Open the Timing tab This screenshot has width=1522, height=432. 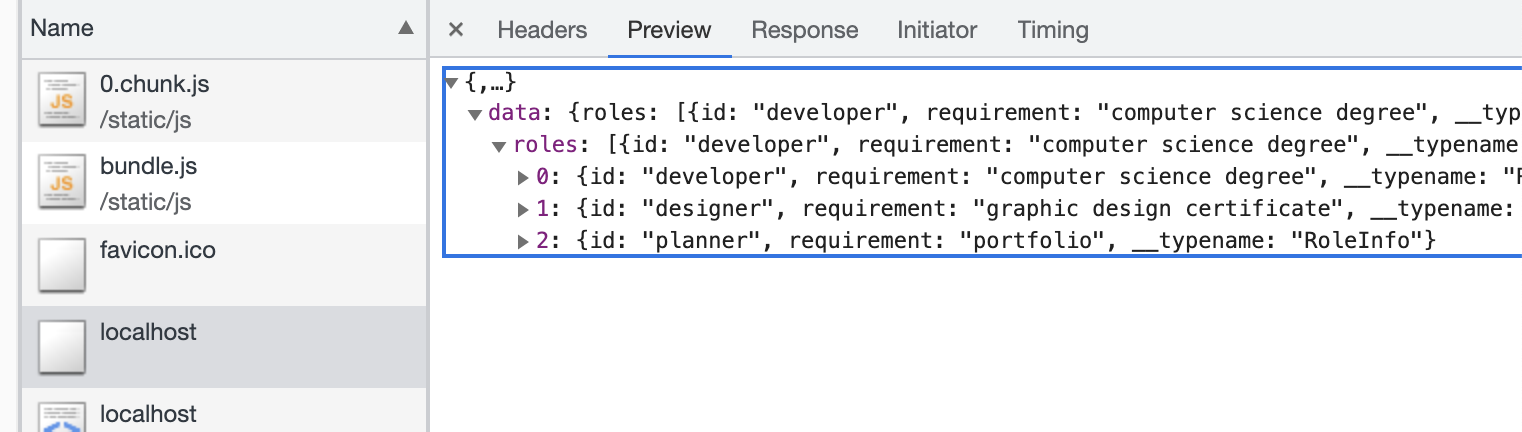[1053, 30]
